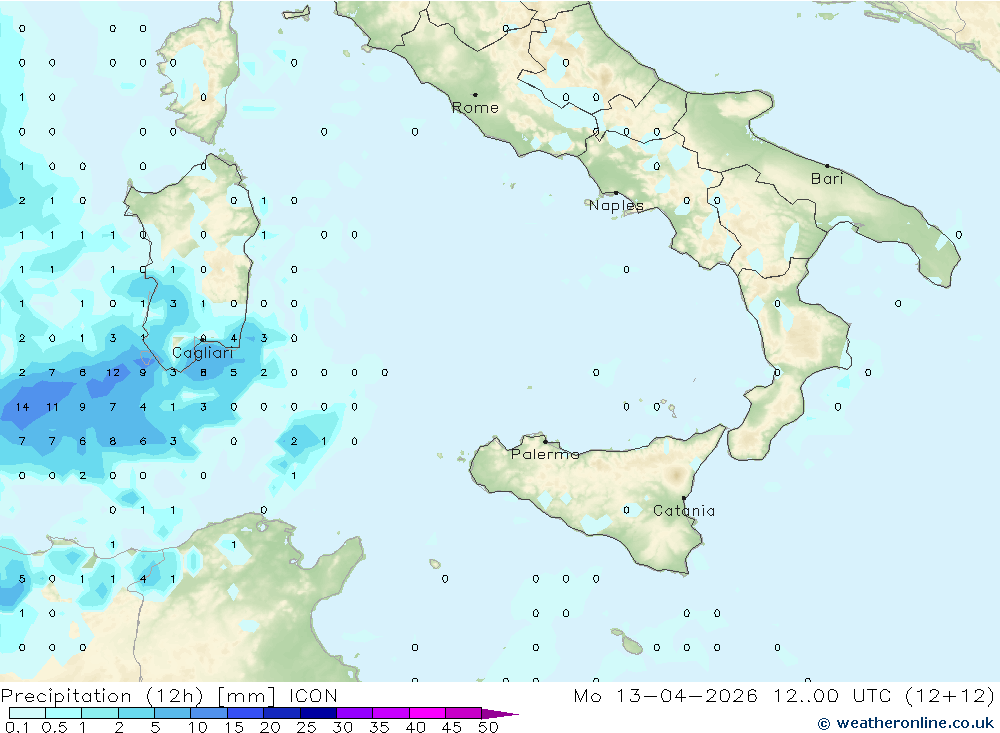This screenshot has width=1000, height=733.
Task: Pick the legend swatch between 0.1 and 0.5
Action: [27, 713]
